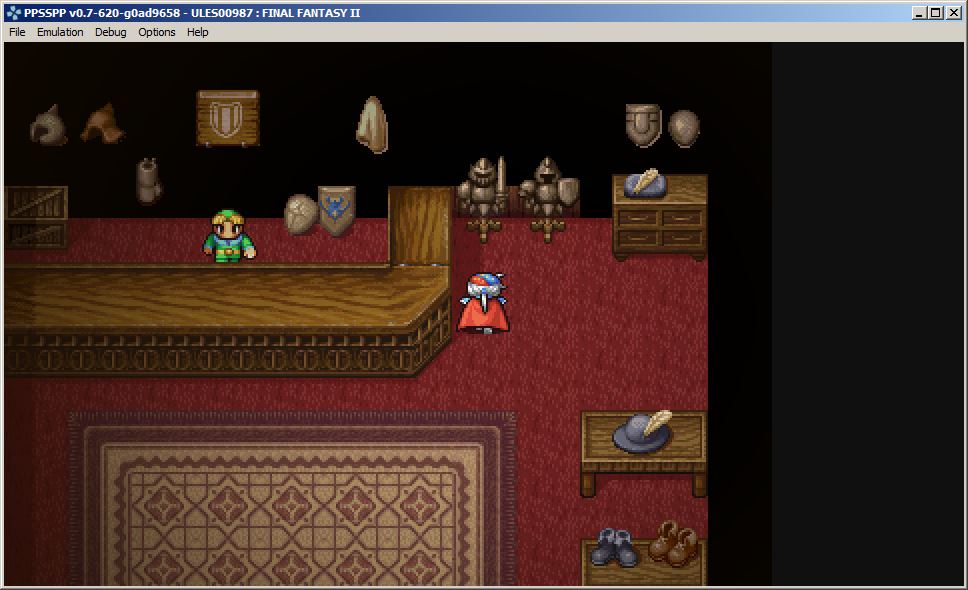
Task: Minimize the PPSSPP window
Action: pos(920,13)
